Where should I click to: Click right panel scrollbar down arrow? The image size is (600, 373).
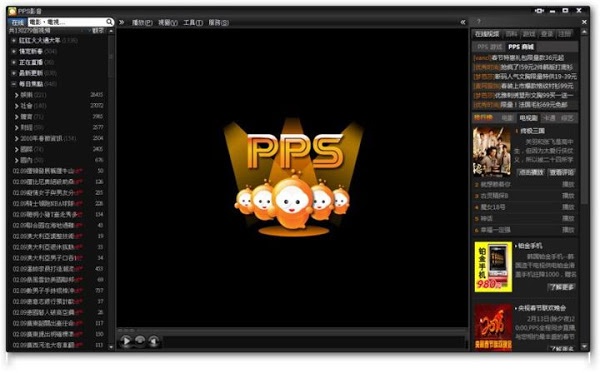[584, 346]
